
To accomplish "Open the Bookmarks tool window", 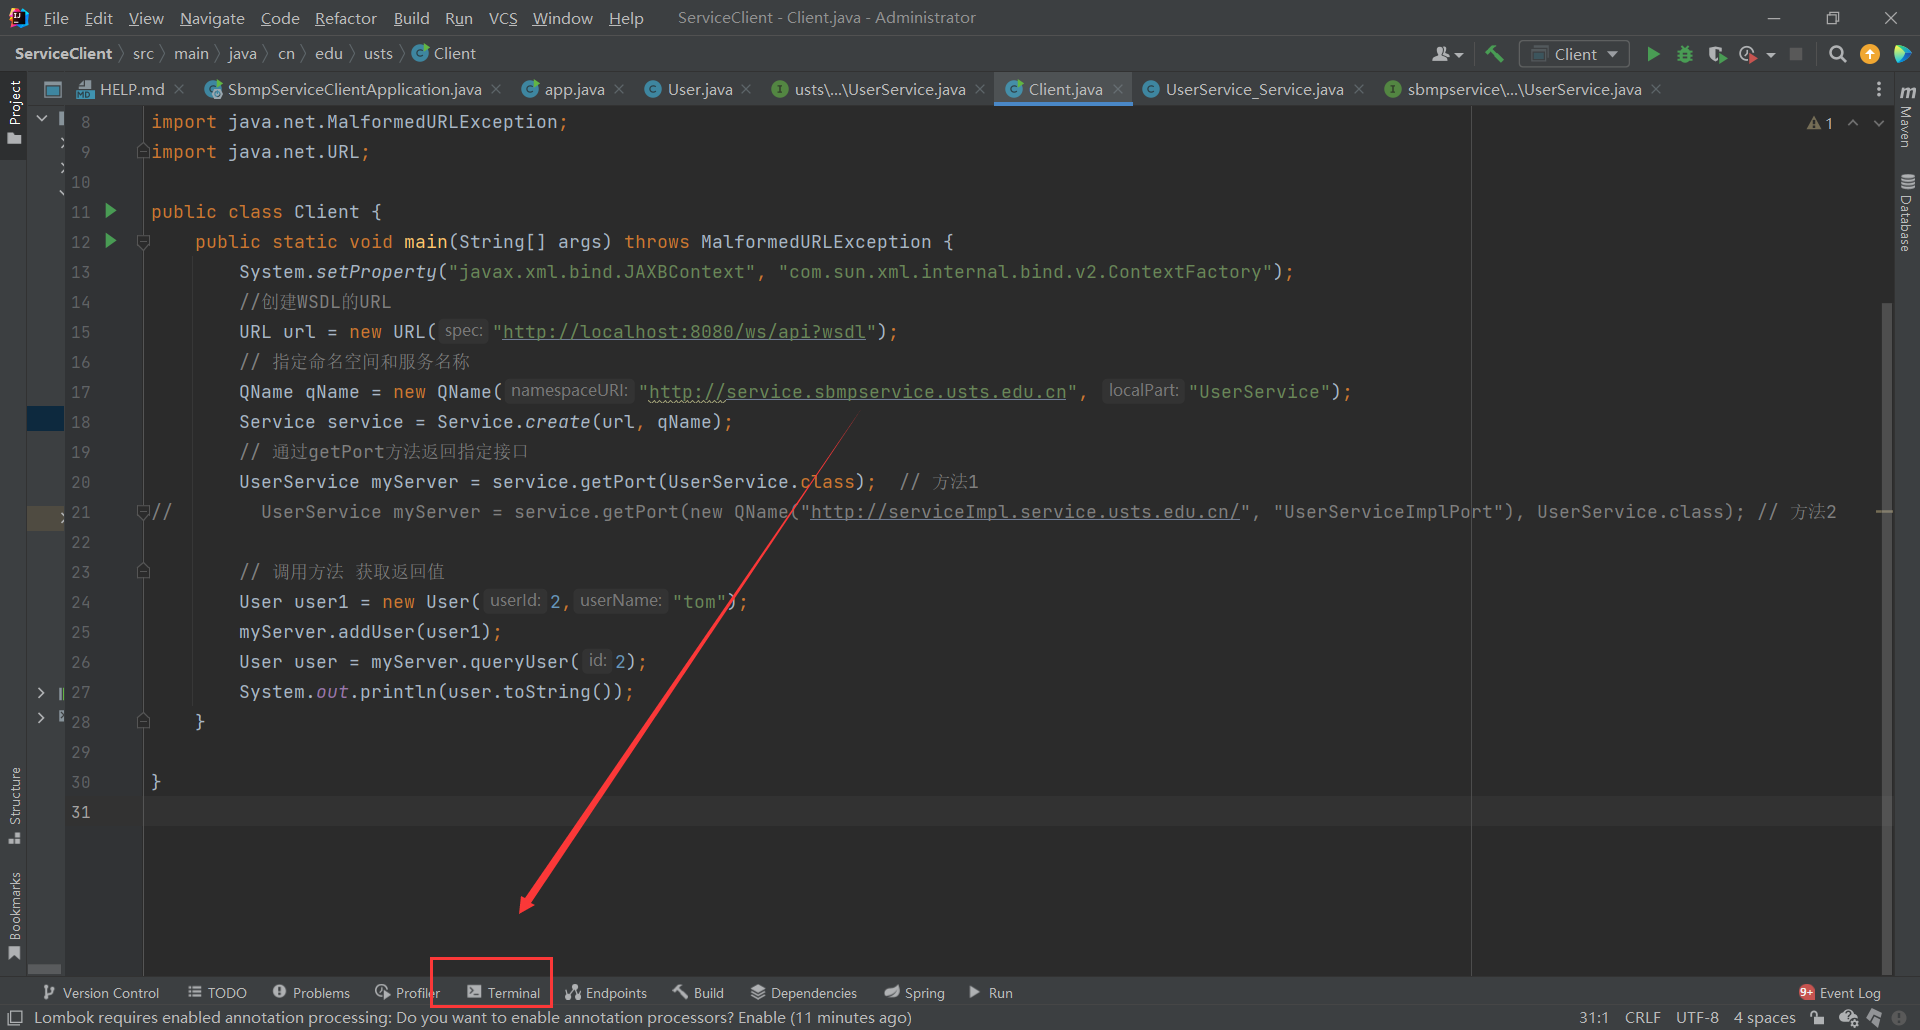I will 14,915.
